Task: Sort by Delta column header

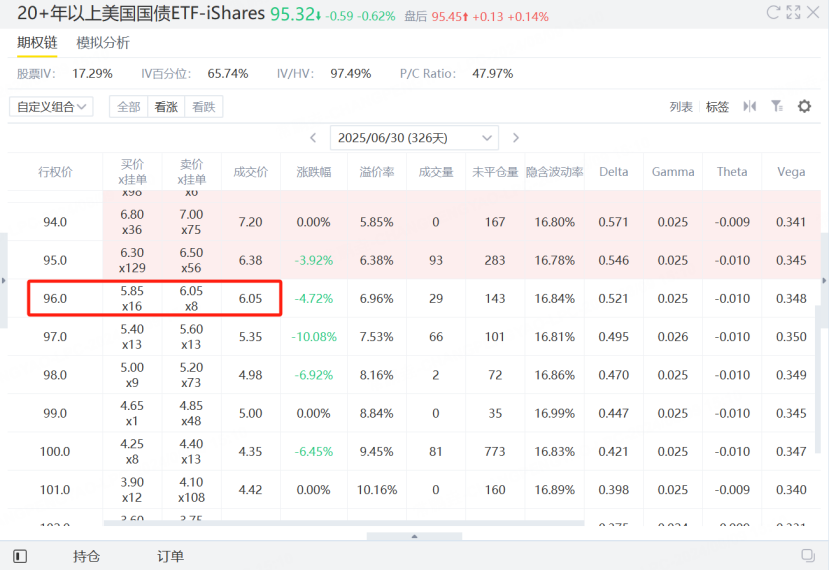Action: point(614,172)
